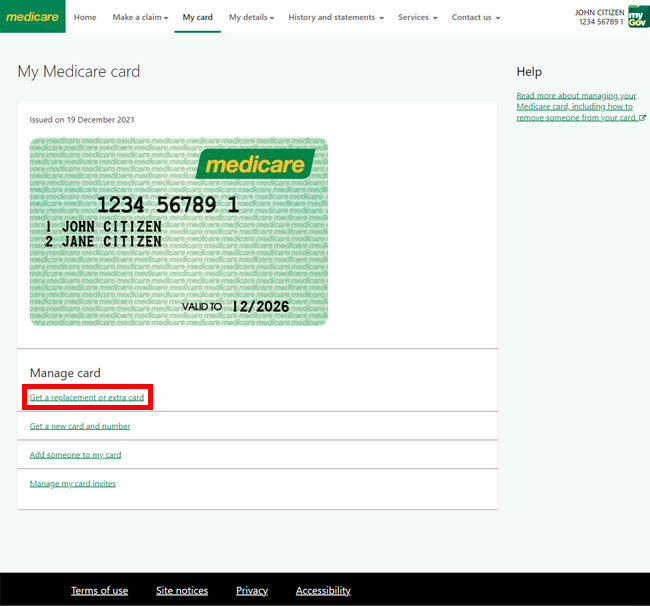This screenshot has width=650, height=606.
Task: Expand History and statements menu
Action: point(336,17)
